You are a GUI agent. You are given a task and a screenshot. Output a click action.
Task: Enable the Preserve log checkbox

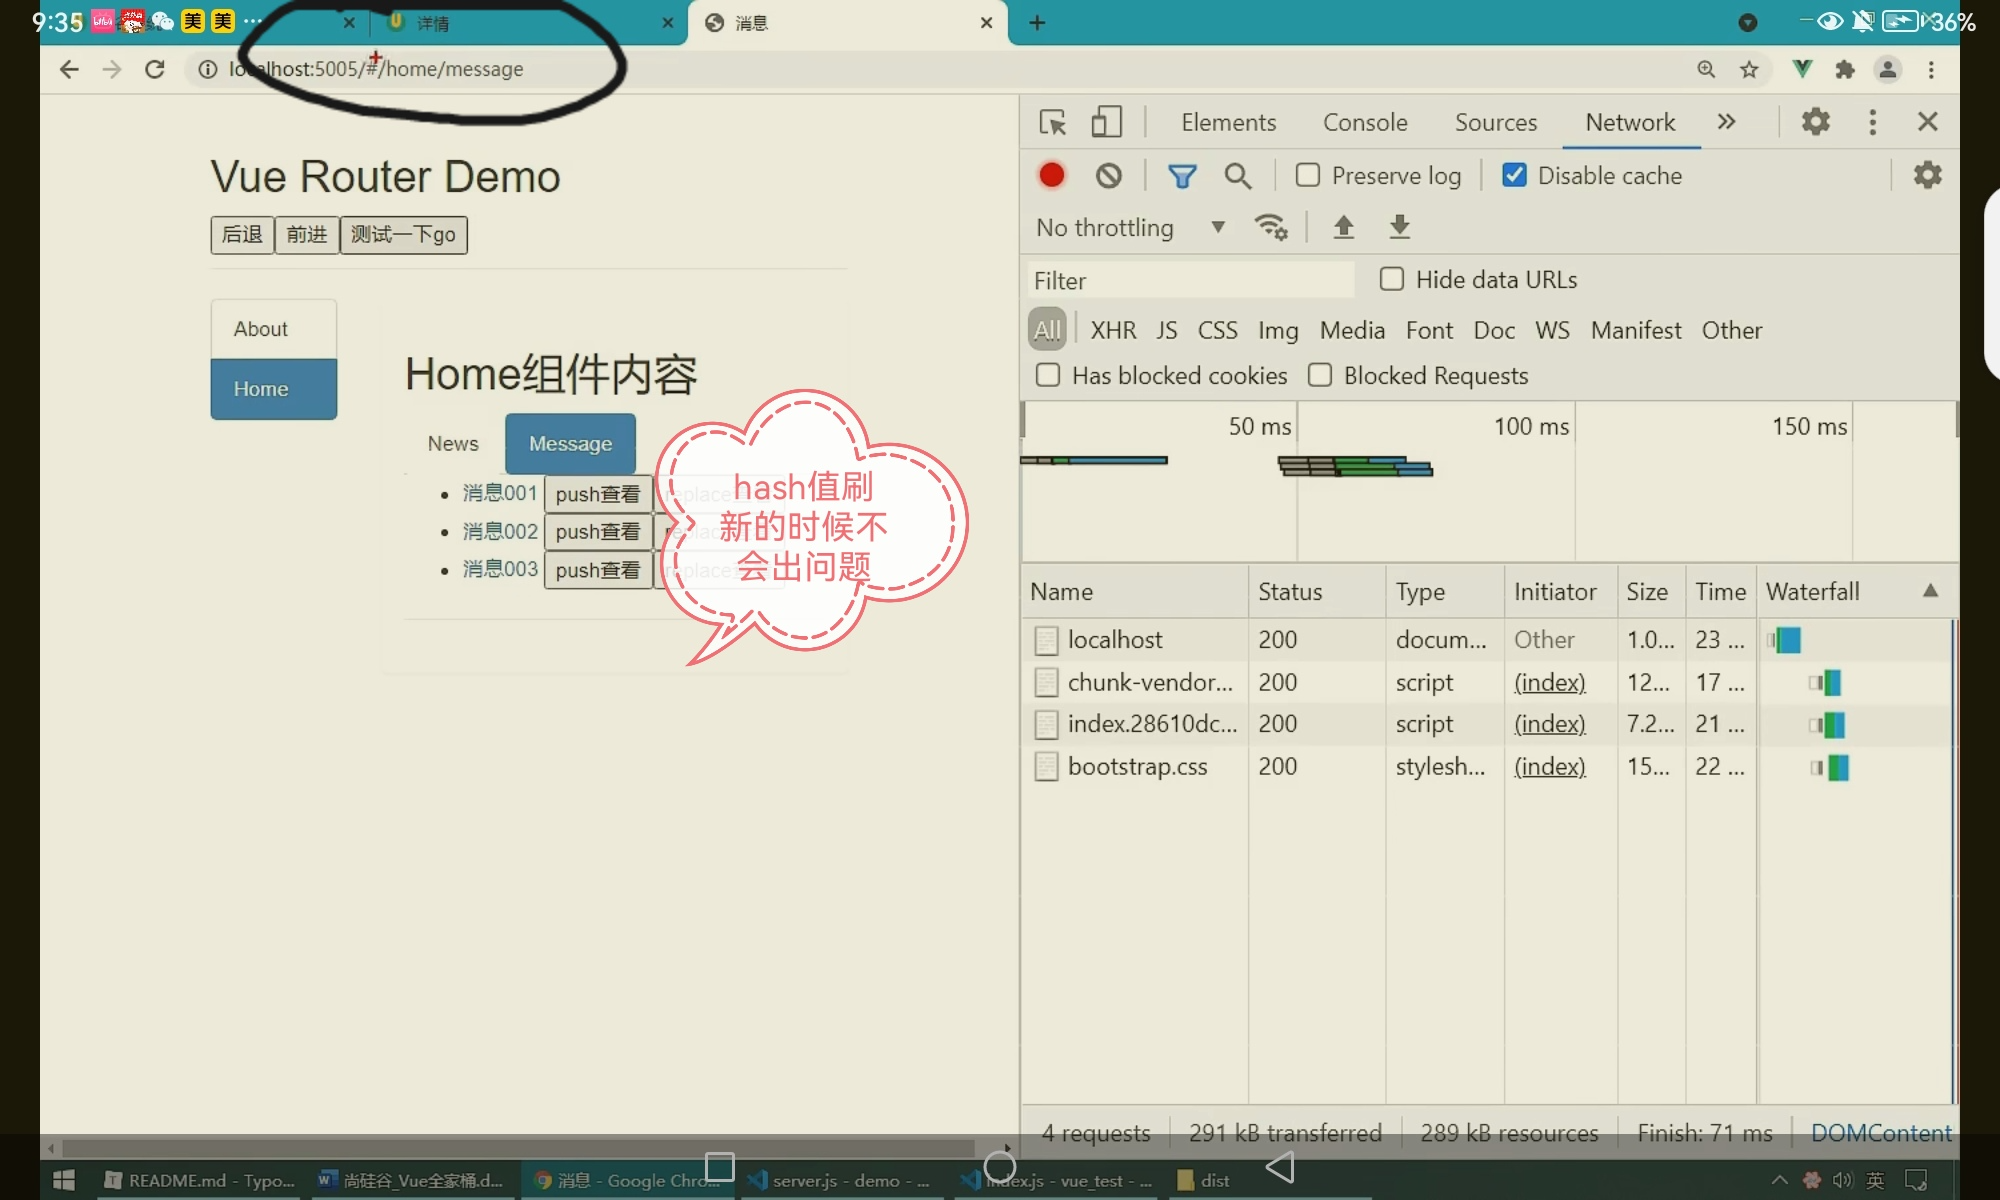coord(1308,176)
